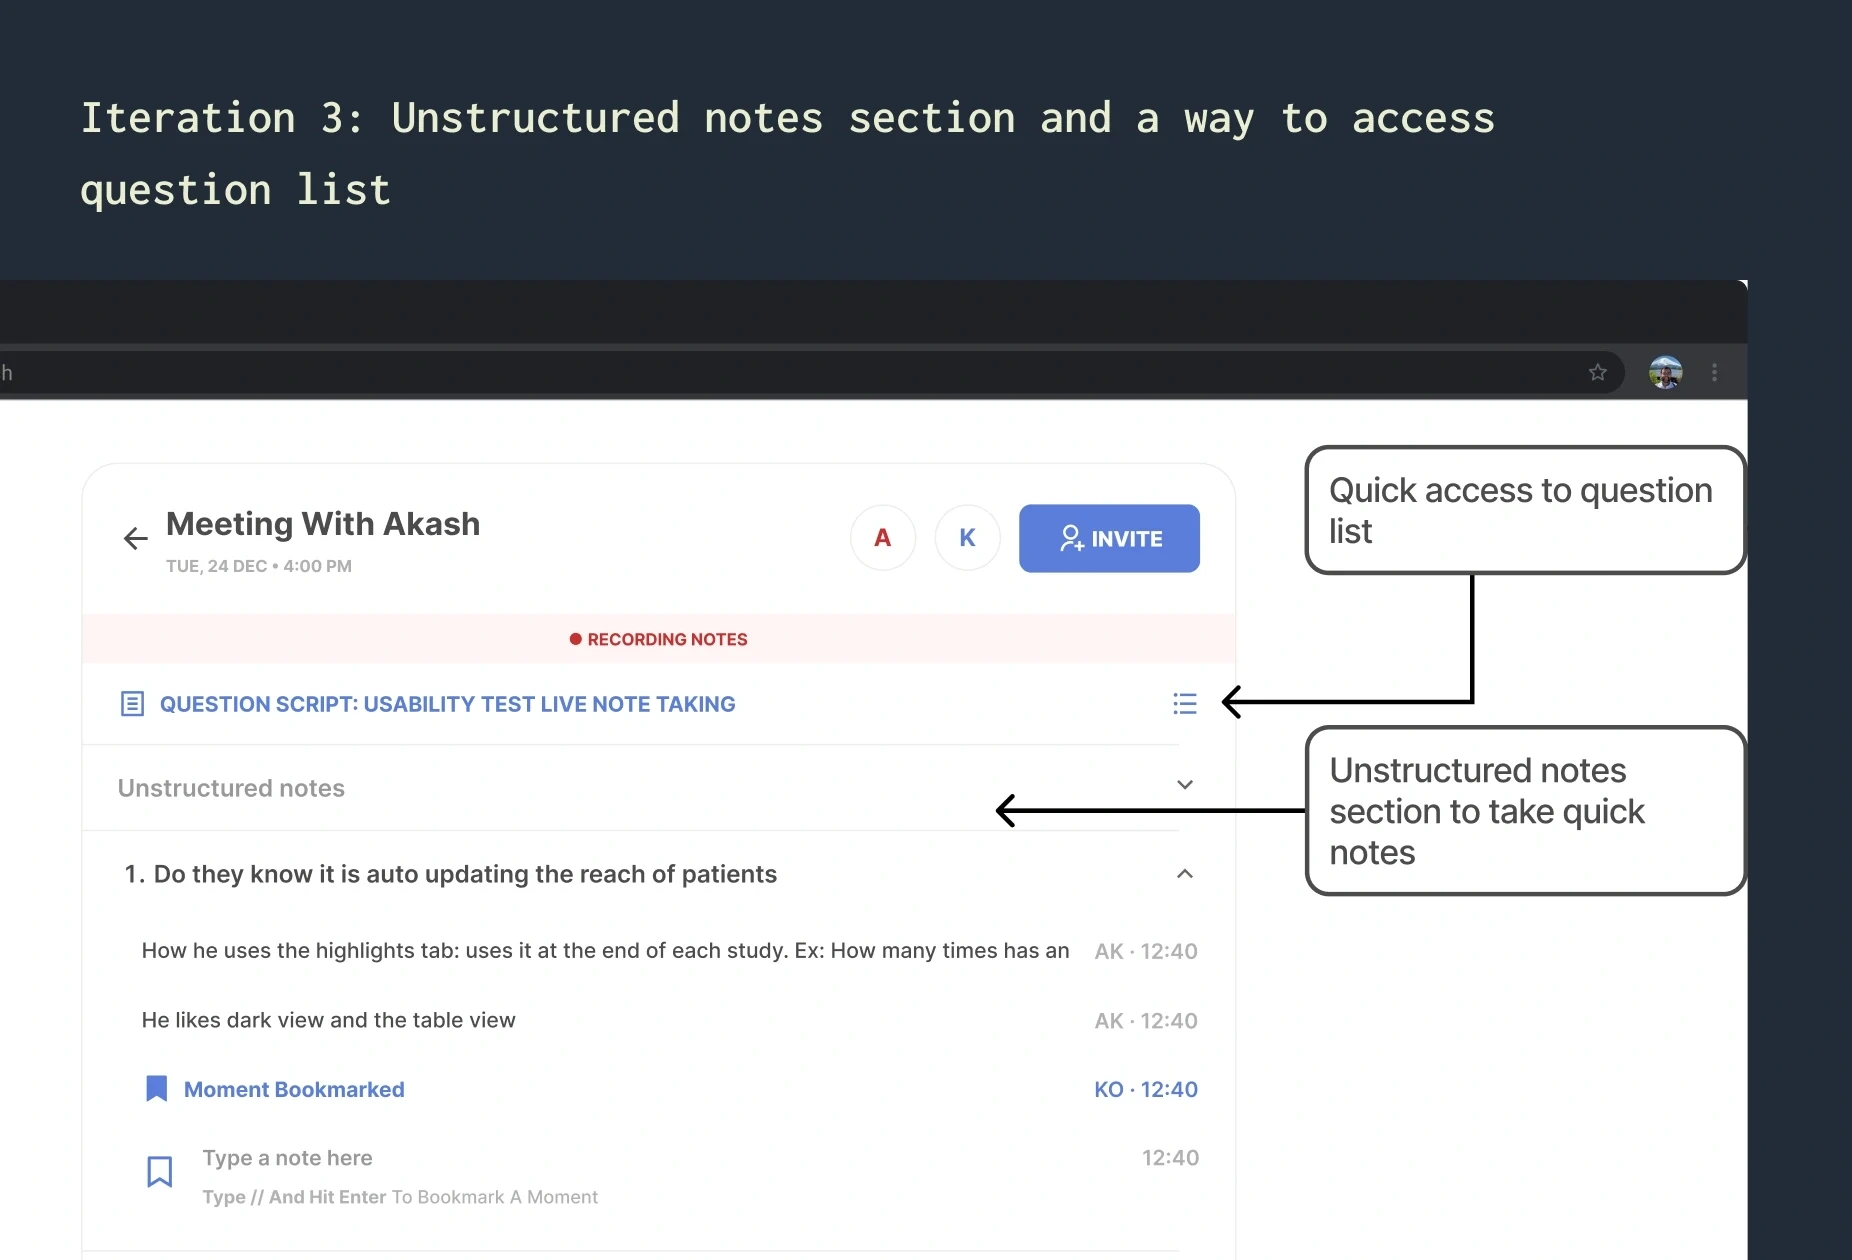The image size is (1852, 1260).
Task: Collapse question 1 with the chevron
Action: click(x=1185, y=874)
